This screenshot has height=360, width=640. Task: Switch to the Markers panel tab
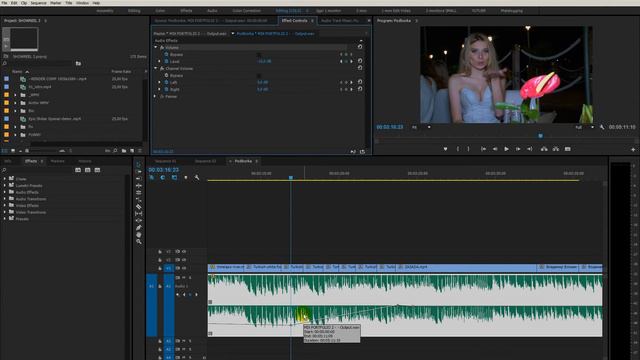[57, 161]
